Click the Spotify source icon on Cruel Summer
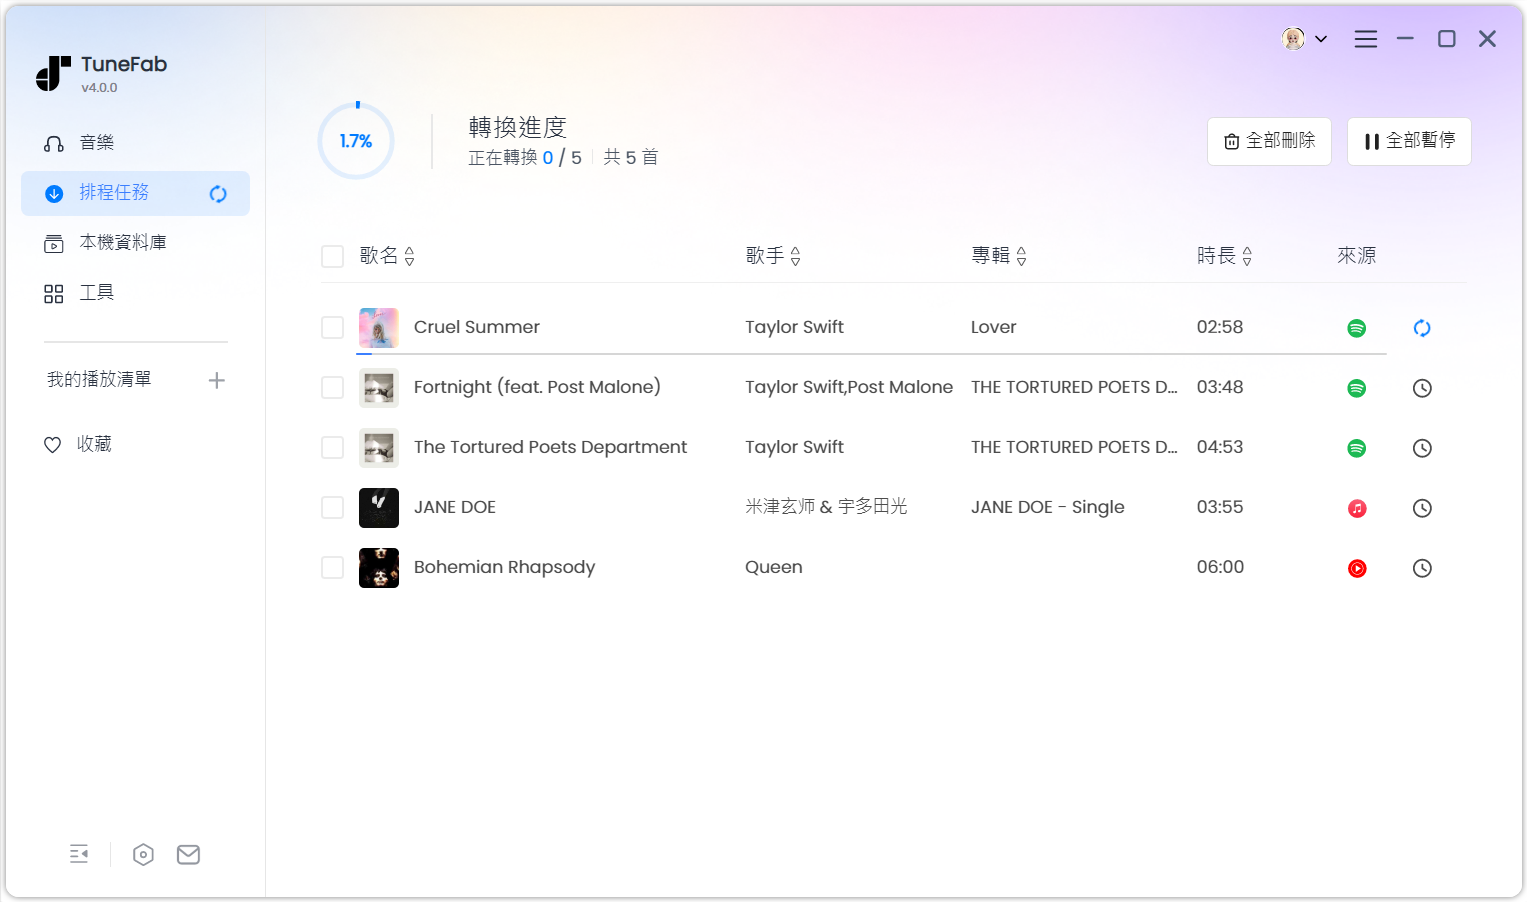The image size is (1528, 903). pos(1356,327)
